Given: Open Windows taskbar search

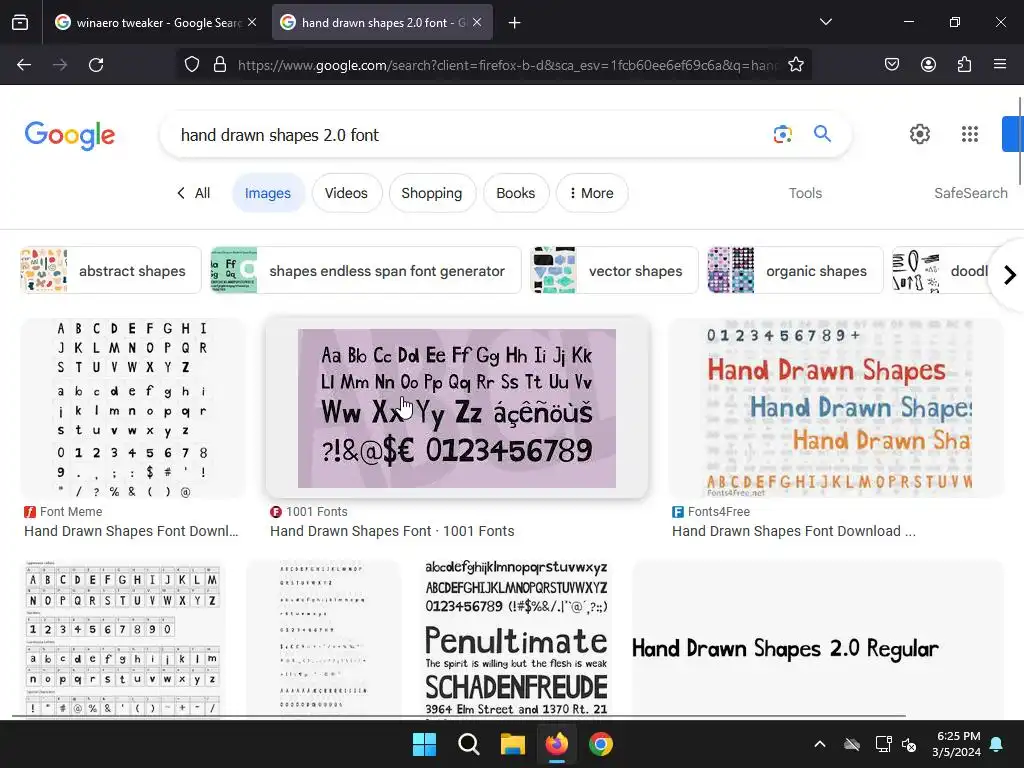Looking at the screenshot, I should tap(468, 744).
